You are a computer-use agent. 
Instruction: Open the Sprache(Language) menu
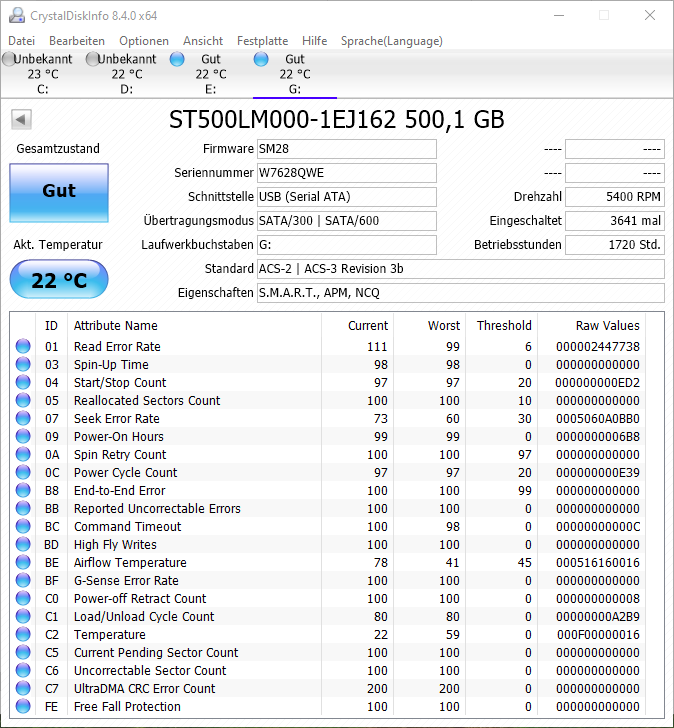click(x=392, y=41)
